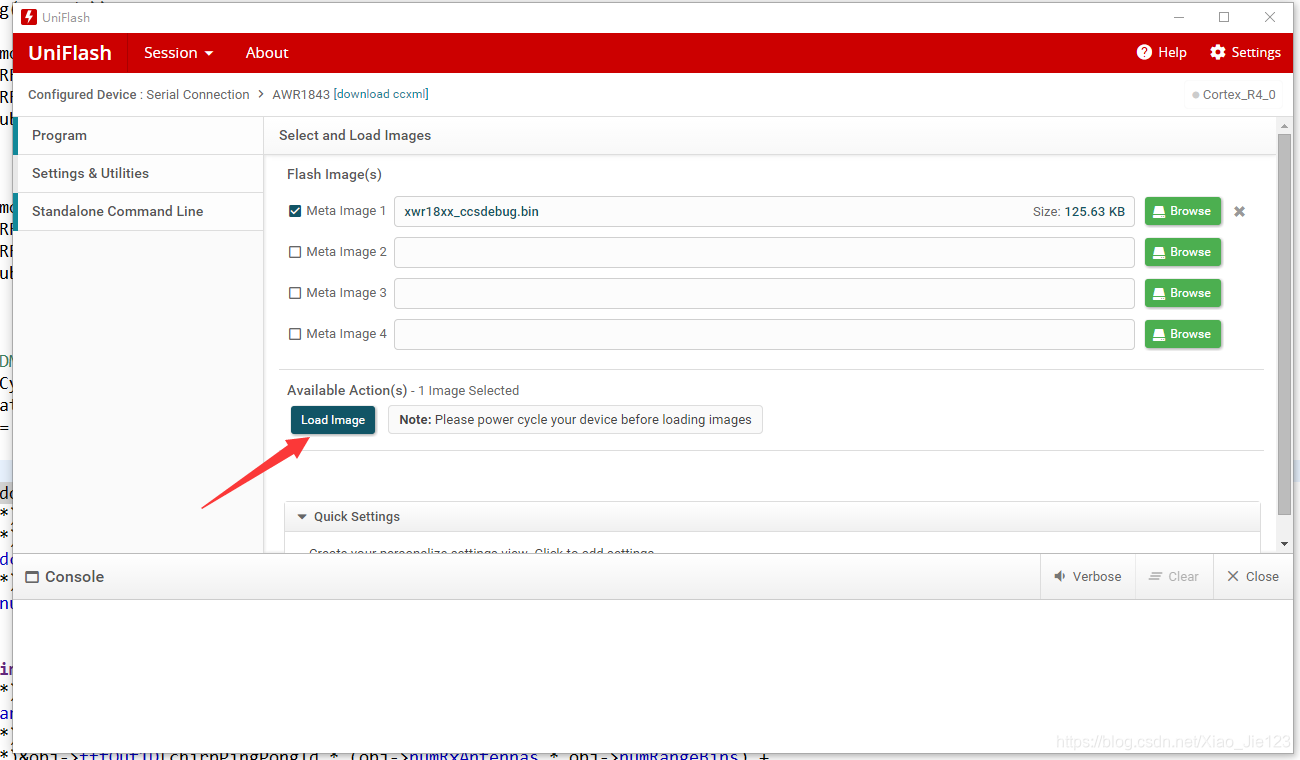The image size is (1300, 760).
Task: Maximize the UniFlash window
Action: [1224, 17]
